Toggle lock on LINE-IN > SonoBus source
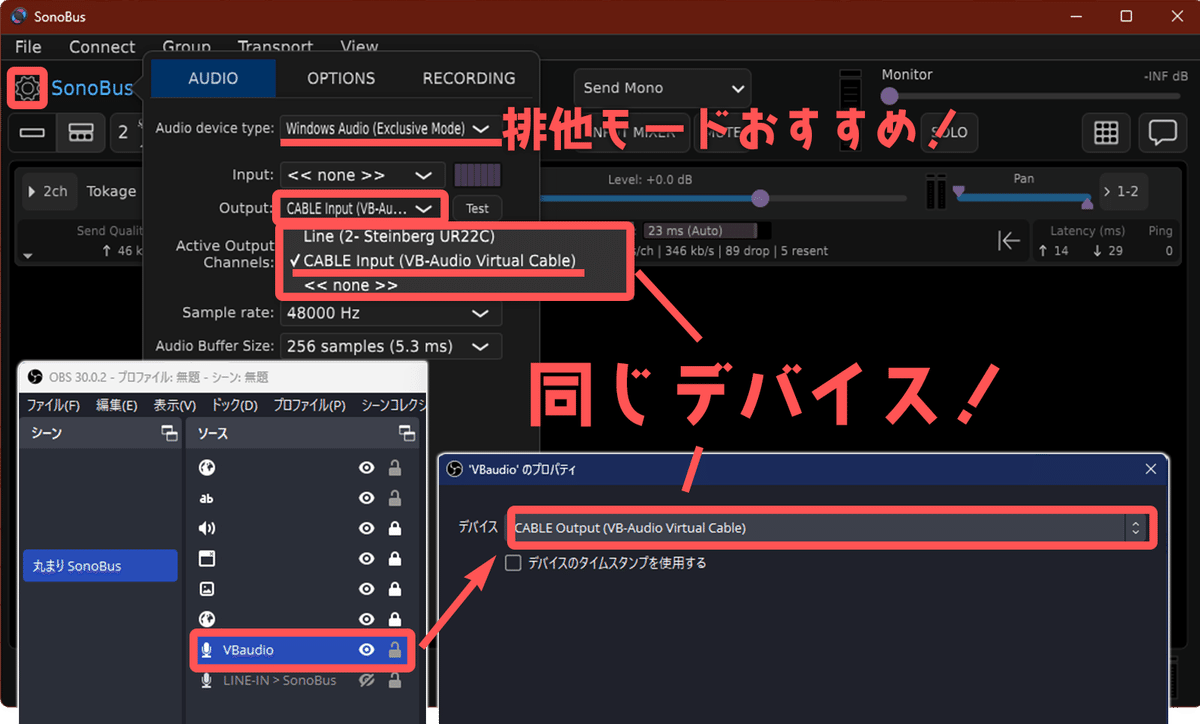 (x=395, y=680)
